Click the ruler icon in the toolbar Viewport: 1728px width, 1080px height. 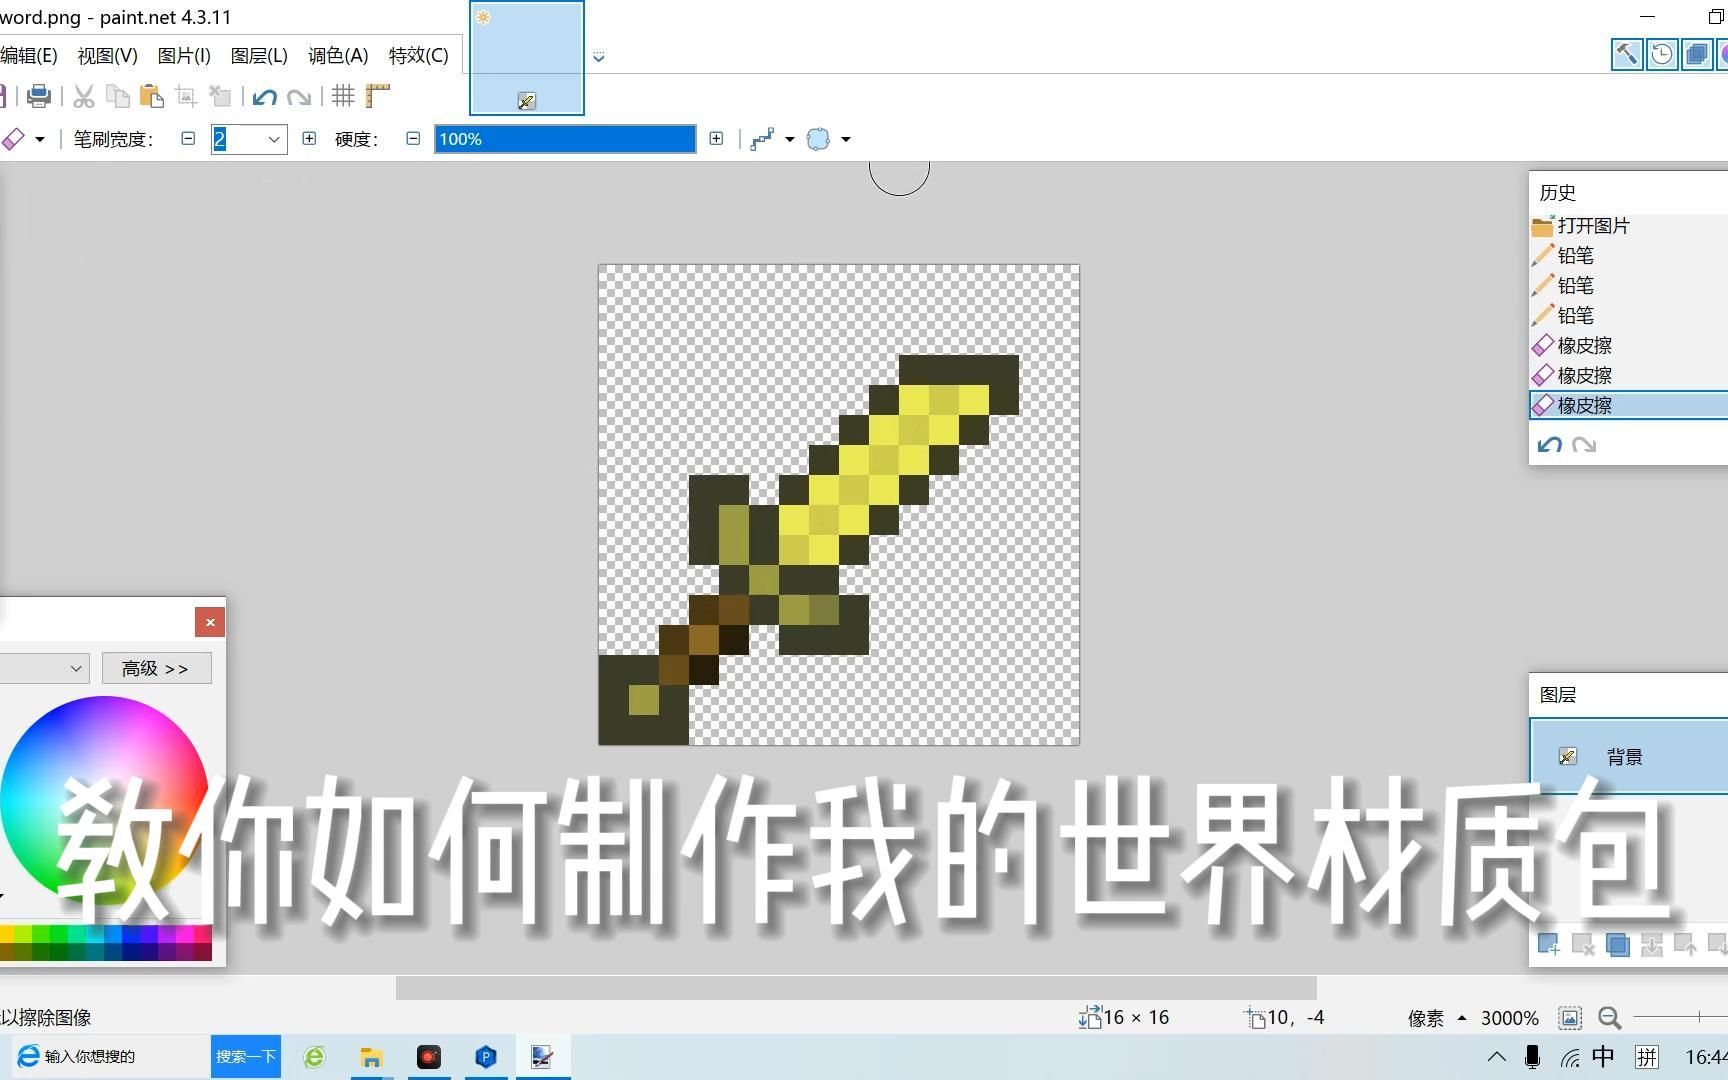click(378, 96)
